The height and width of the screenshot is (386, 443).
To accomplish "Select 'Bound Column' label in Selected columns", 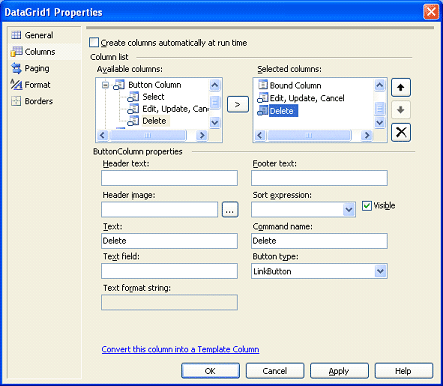I will [x=295, y=85].
